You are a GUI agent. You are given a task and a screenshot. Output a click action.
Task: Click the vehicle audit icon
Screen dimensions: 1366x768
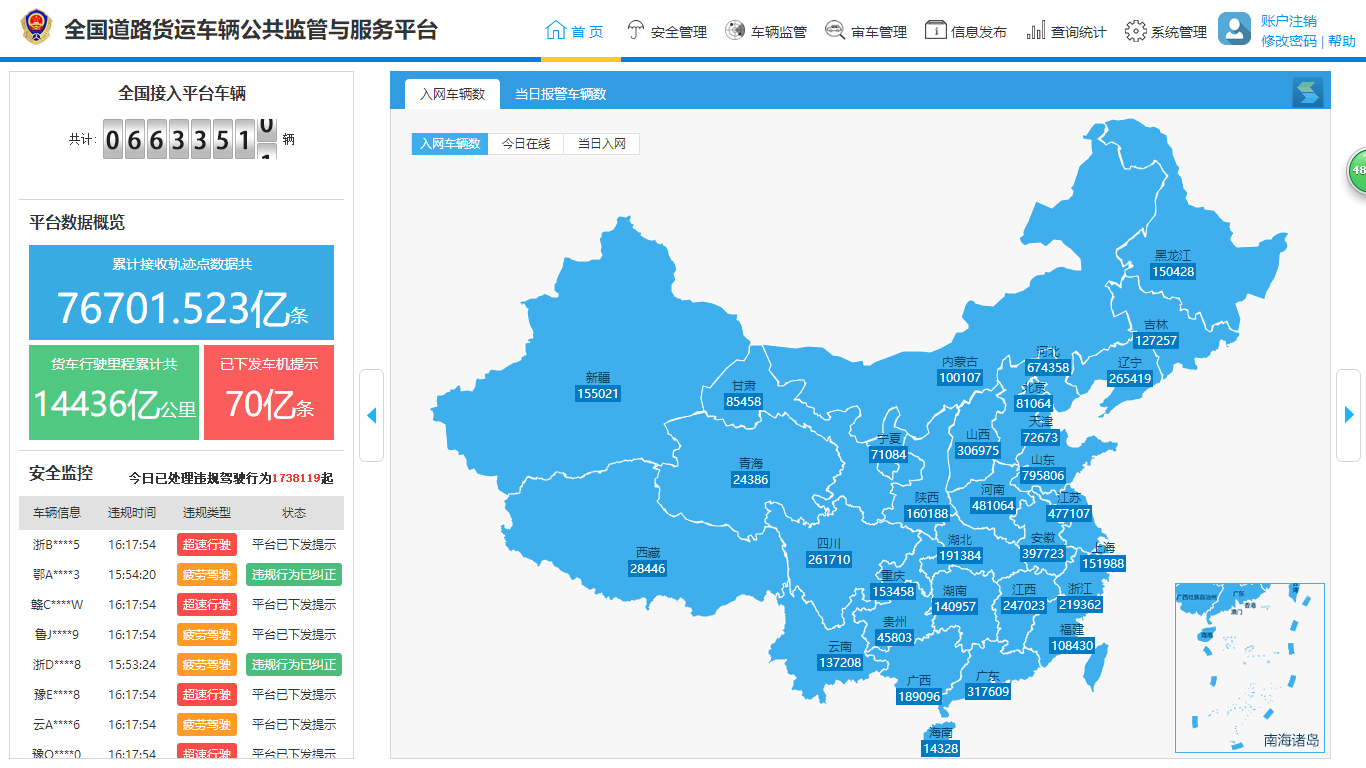[835, 30]
